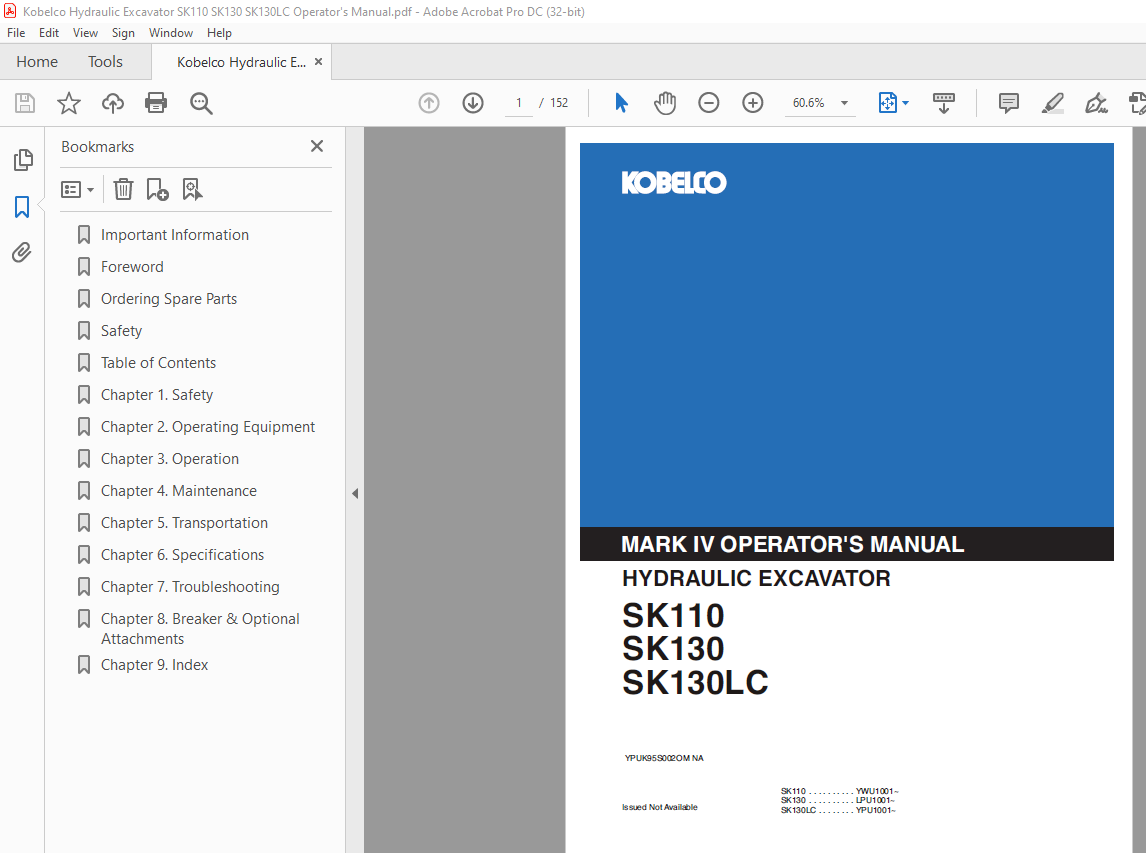The width and height of the screenshot is (1146, 853).
Task: Add a sticky note comment
Action: click(x=1009, y=103)
